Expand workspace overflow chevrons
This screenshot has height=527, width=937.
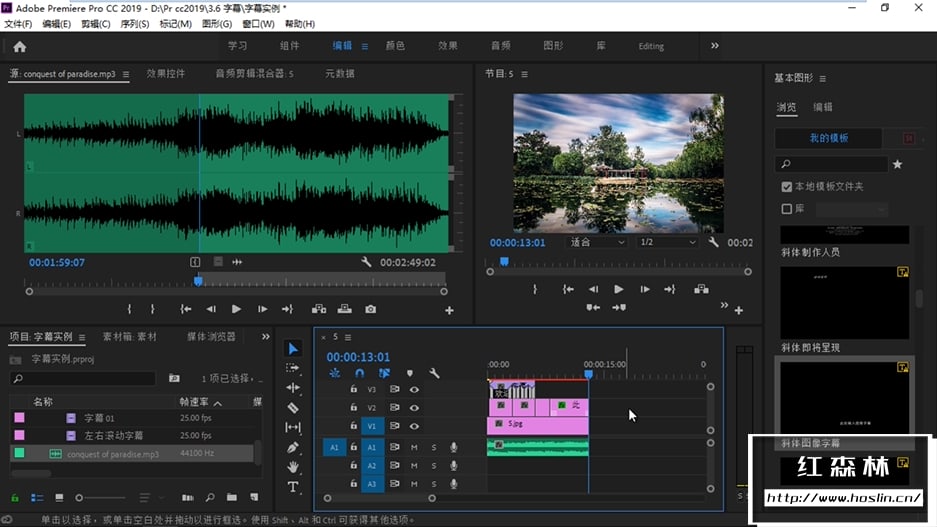pos(715,45)
